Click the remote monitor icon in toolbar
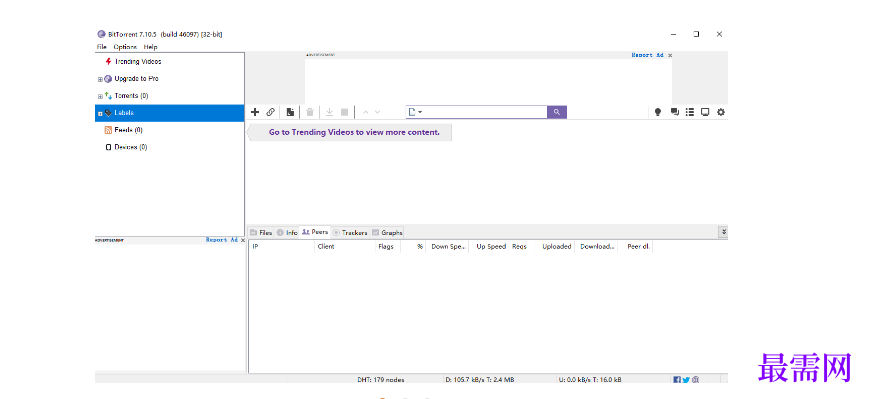 pyautogui.click(x=705, y=112)
